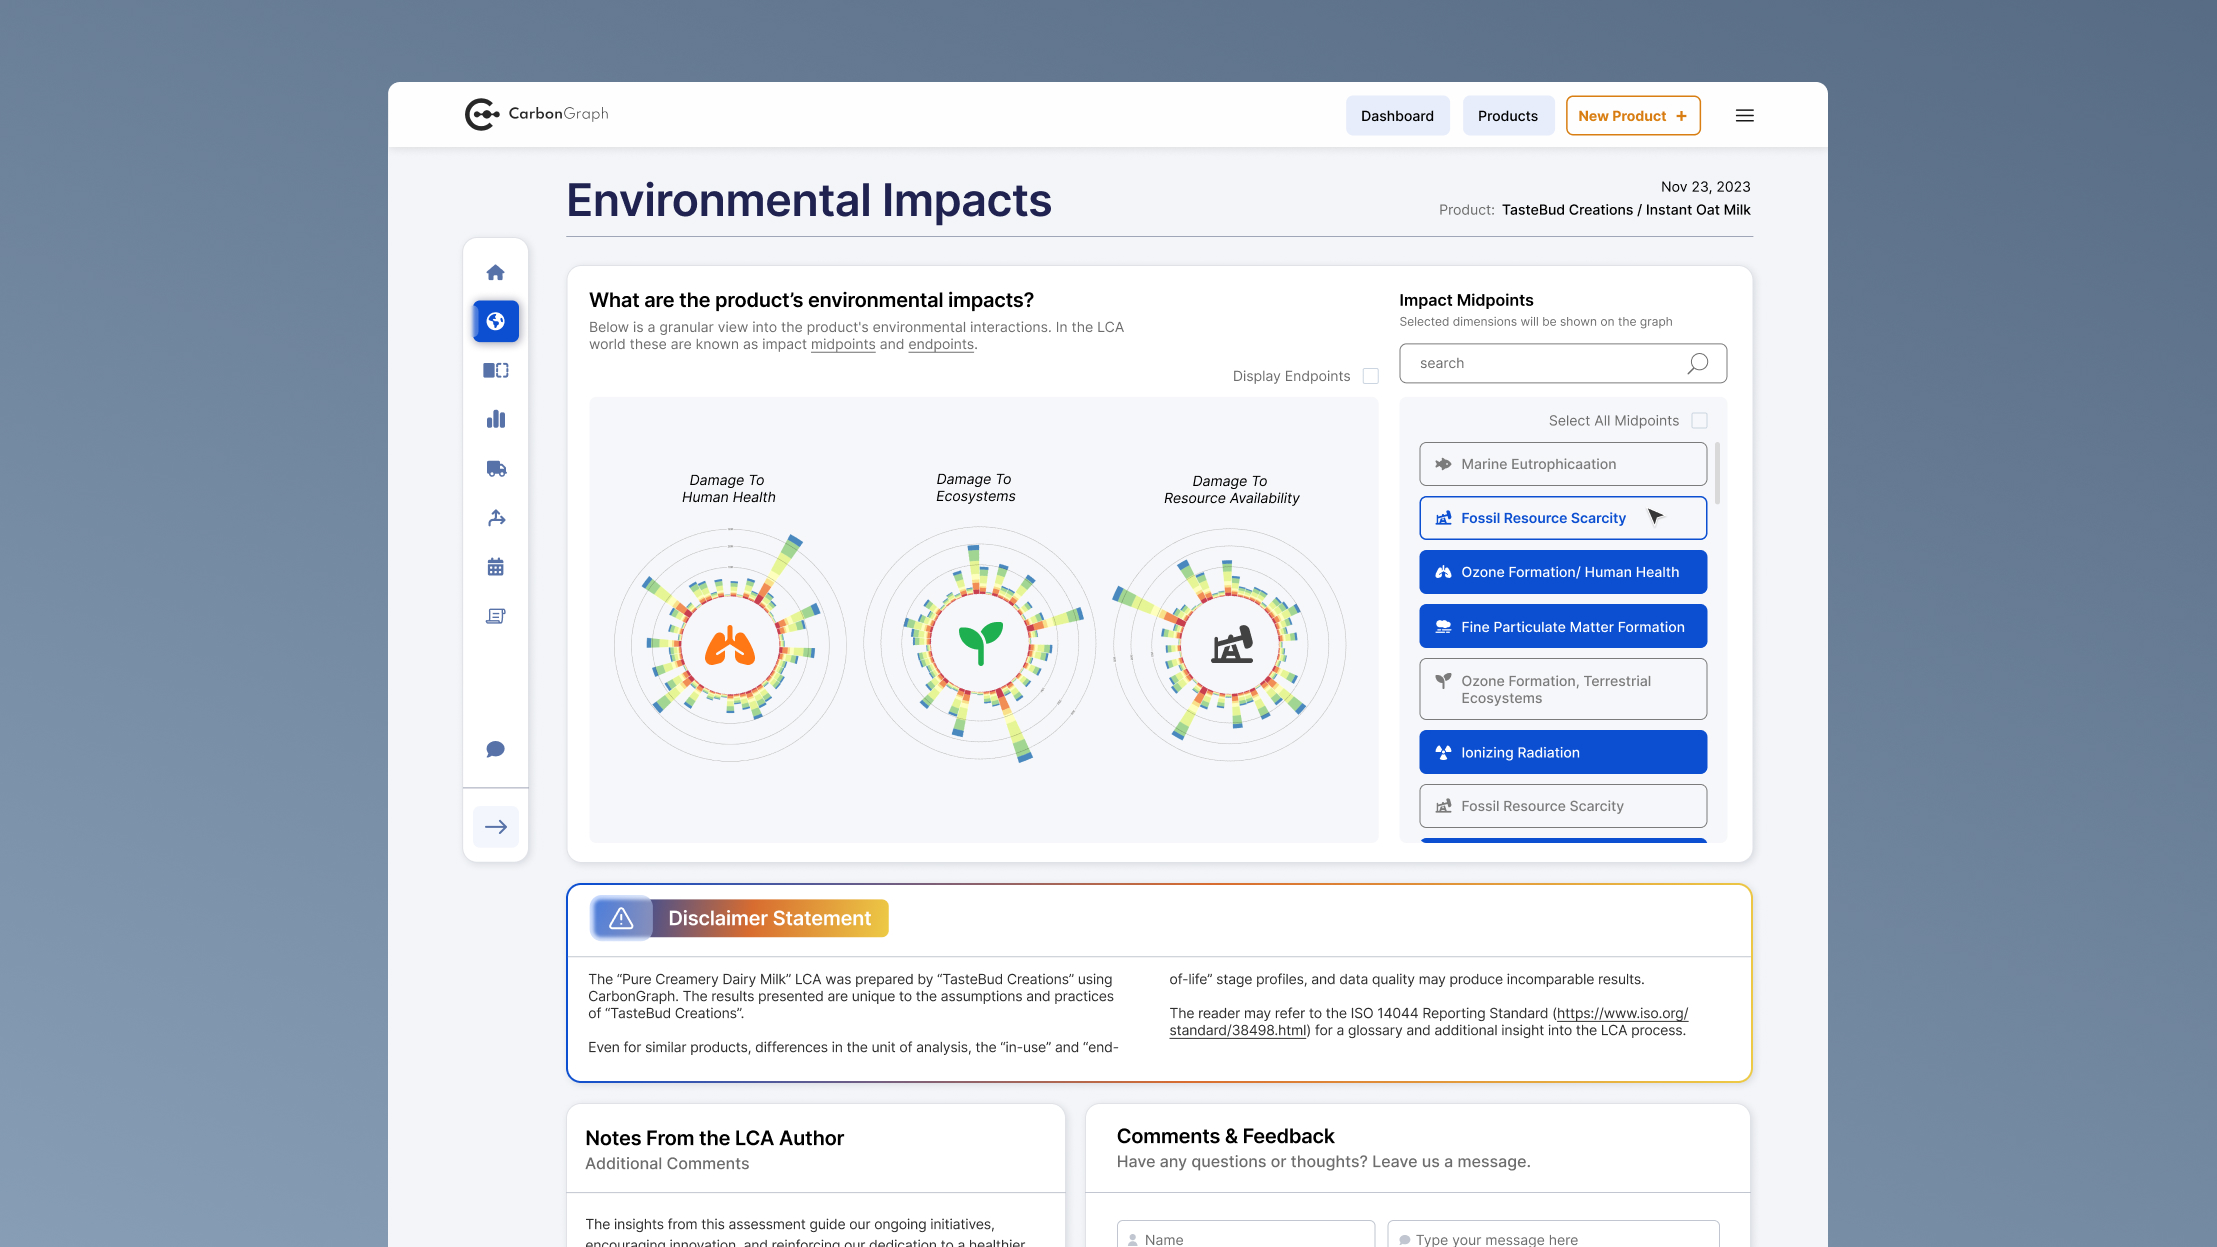The image size is (2217, 1247).
Task: Open the truck transport section
Action: pyautogui.click(x=496, y=468)
